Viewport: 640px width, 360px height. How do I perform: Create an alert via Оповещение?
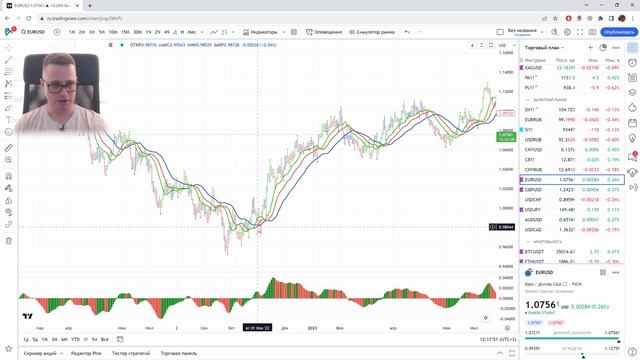click(324, 32)
